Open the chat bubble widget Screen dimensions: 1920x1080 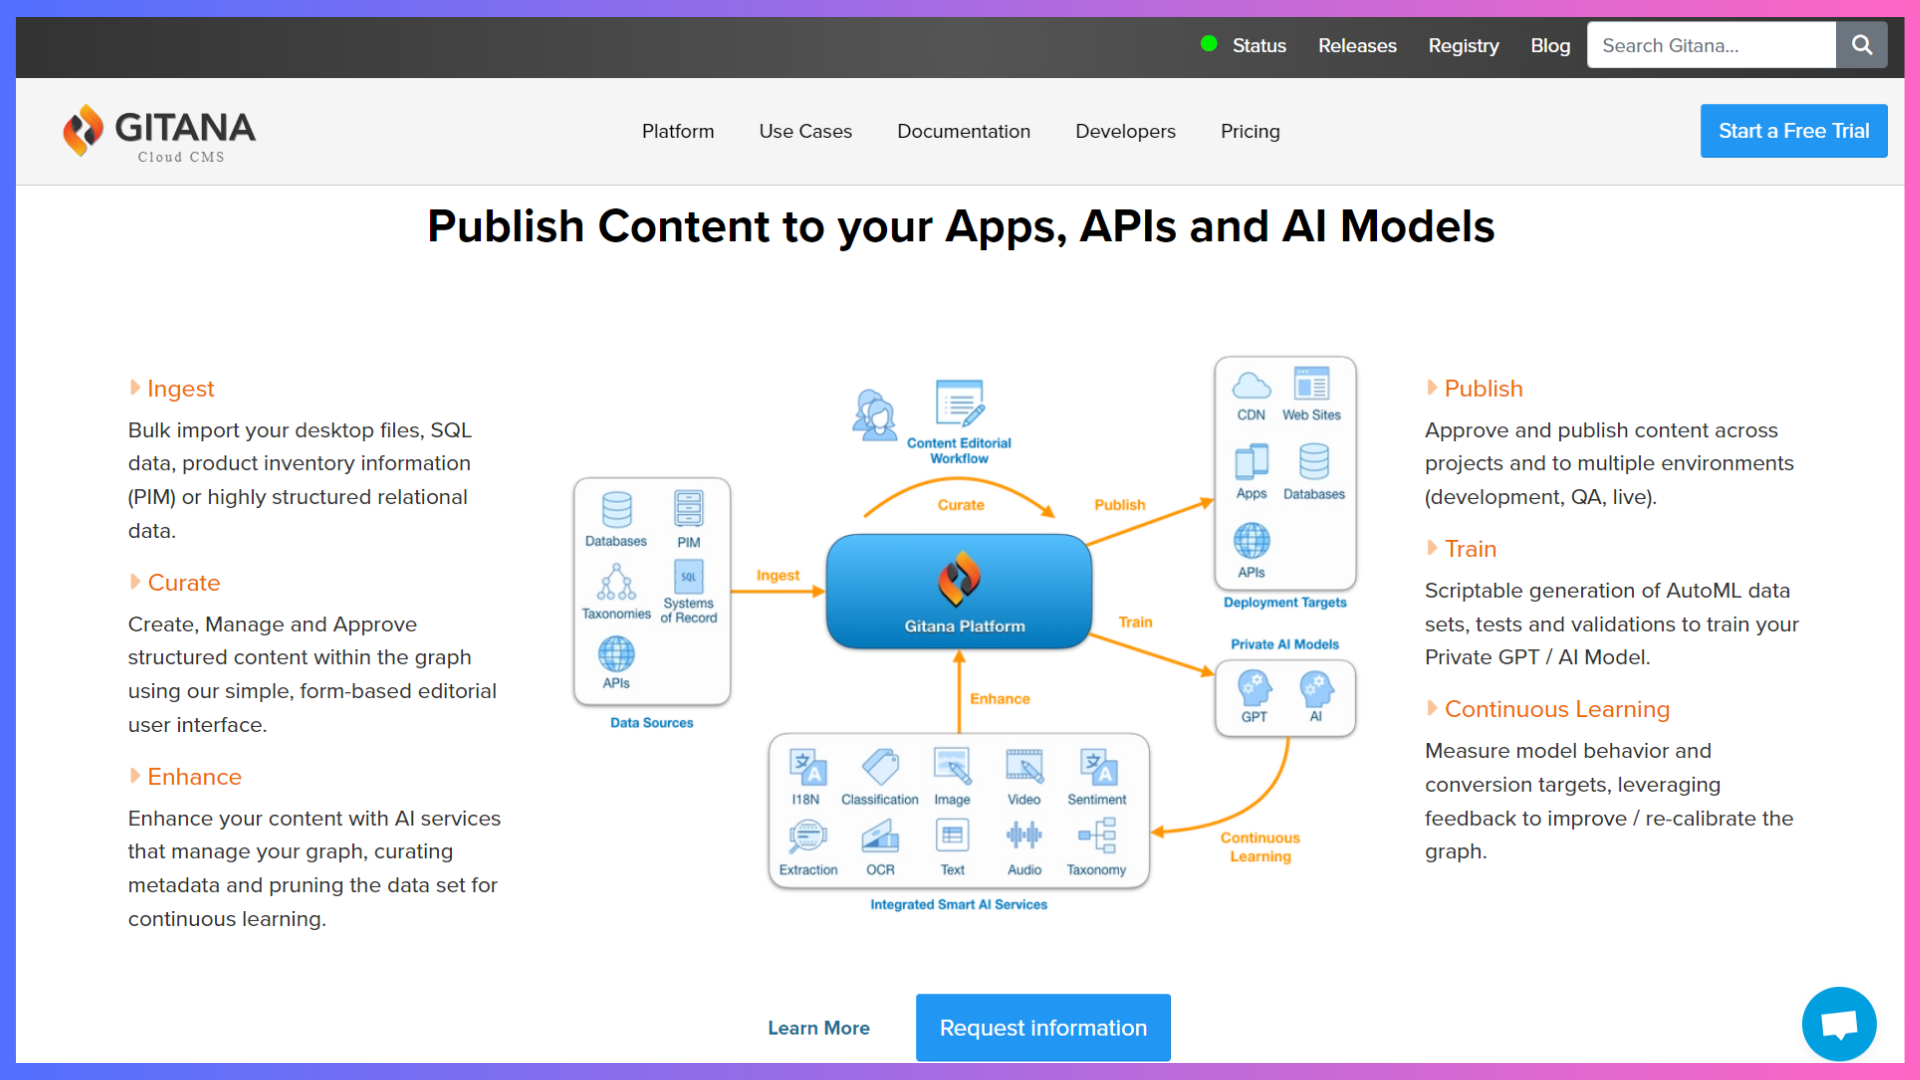[x=1838, y=1024]
